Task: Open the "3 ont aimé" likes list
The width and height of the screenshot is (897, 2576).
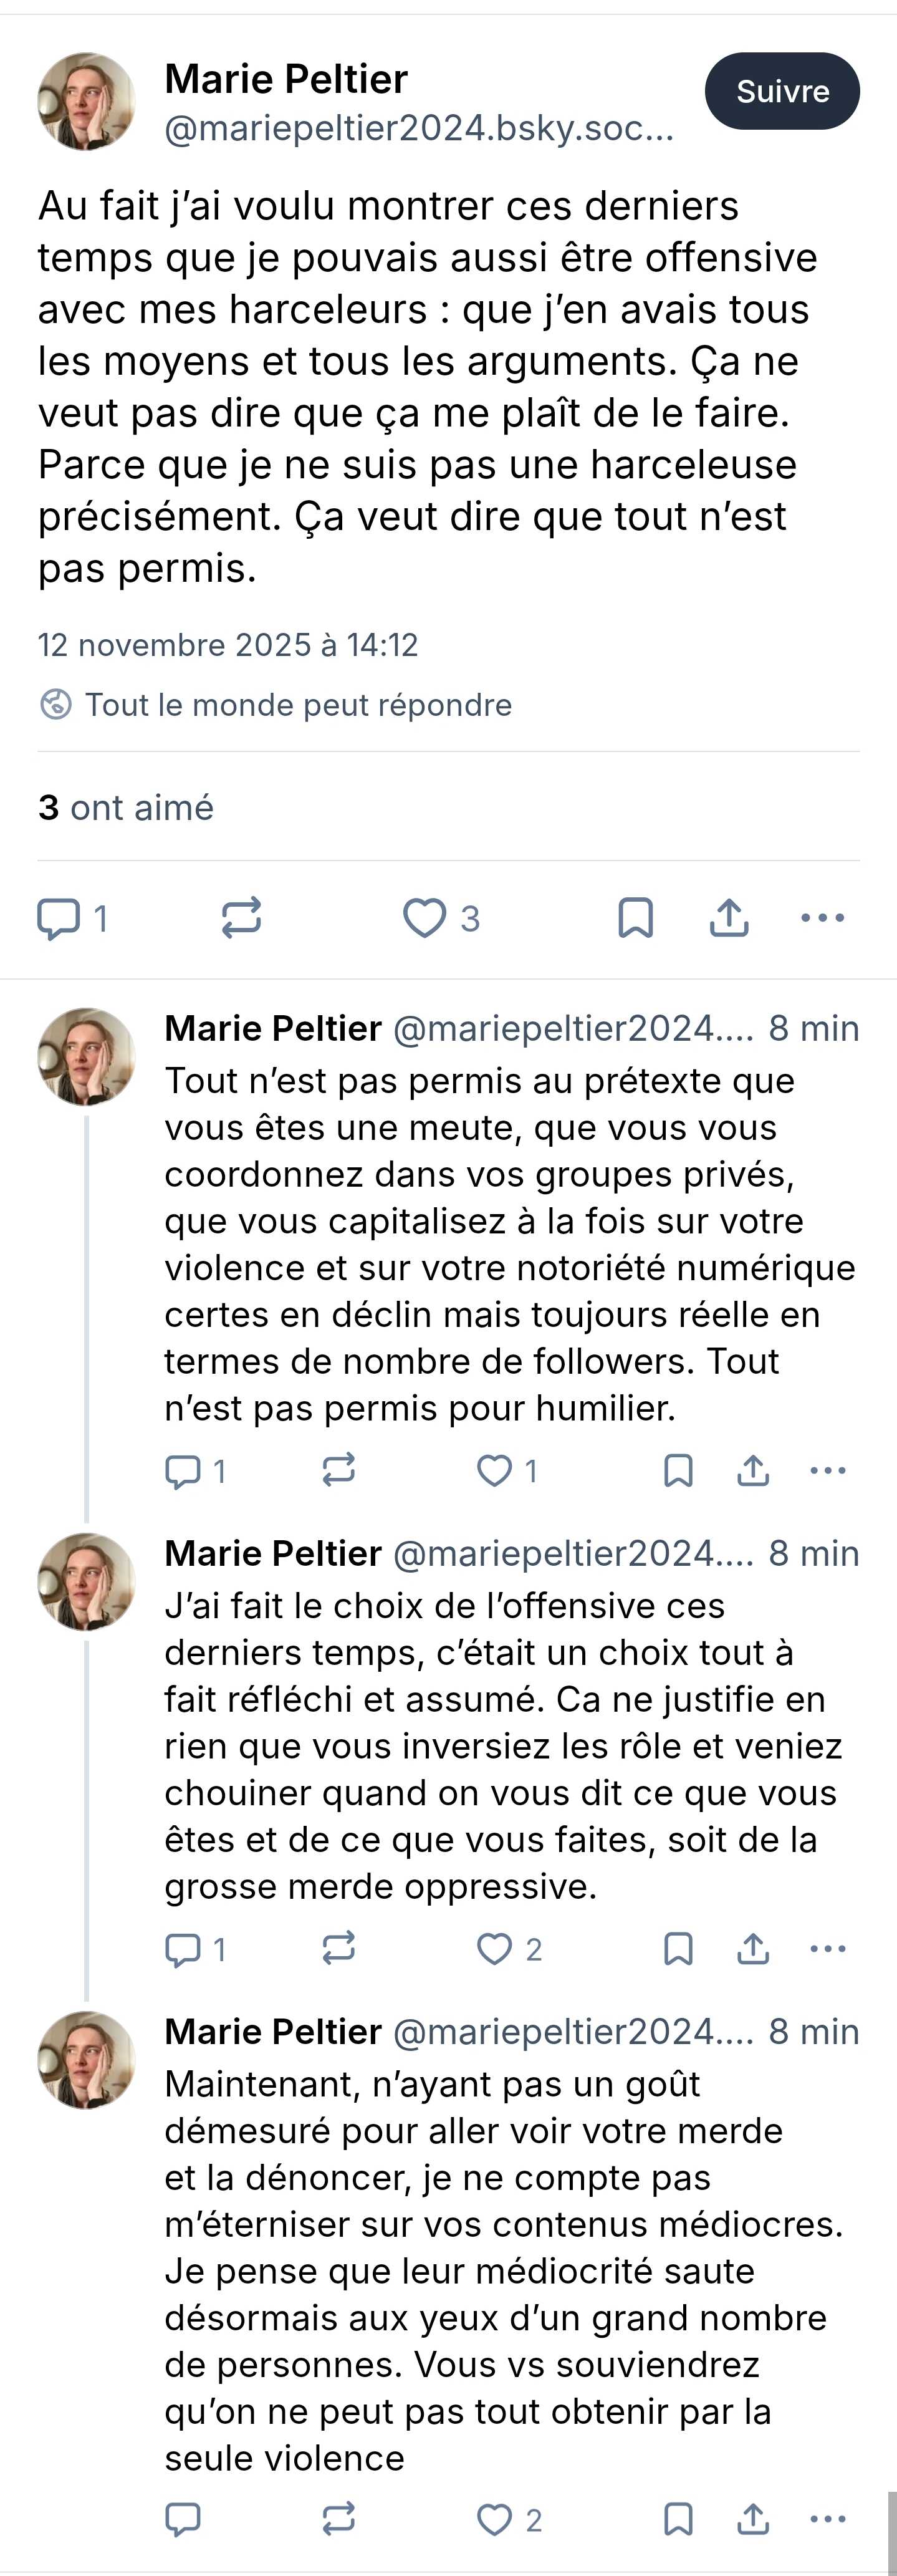Action: coord(126,807)
